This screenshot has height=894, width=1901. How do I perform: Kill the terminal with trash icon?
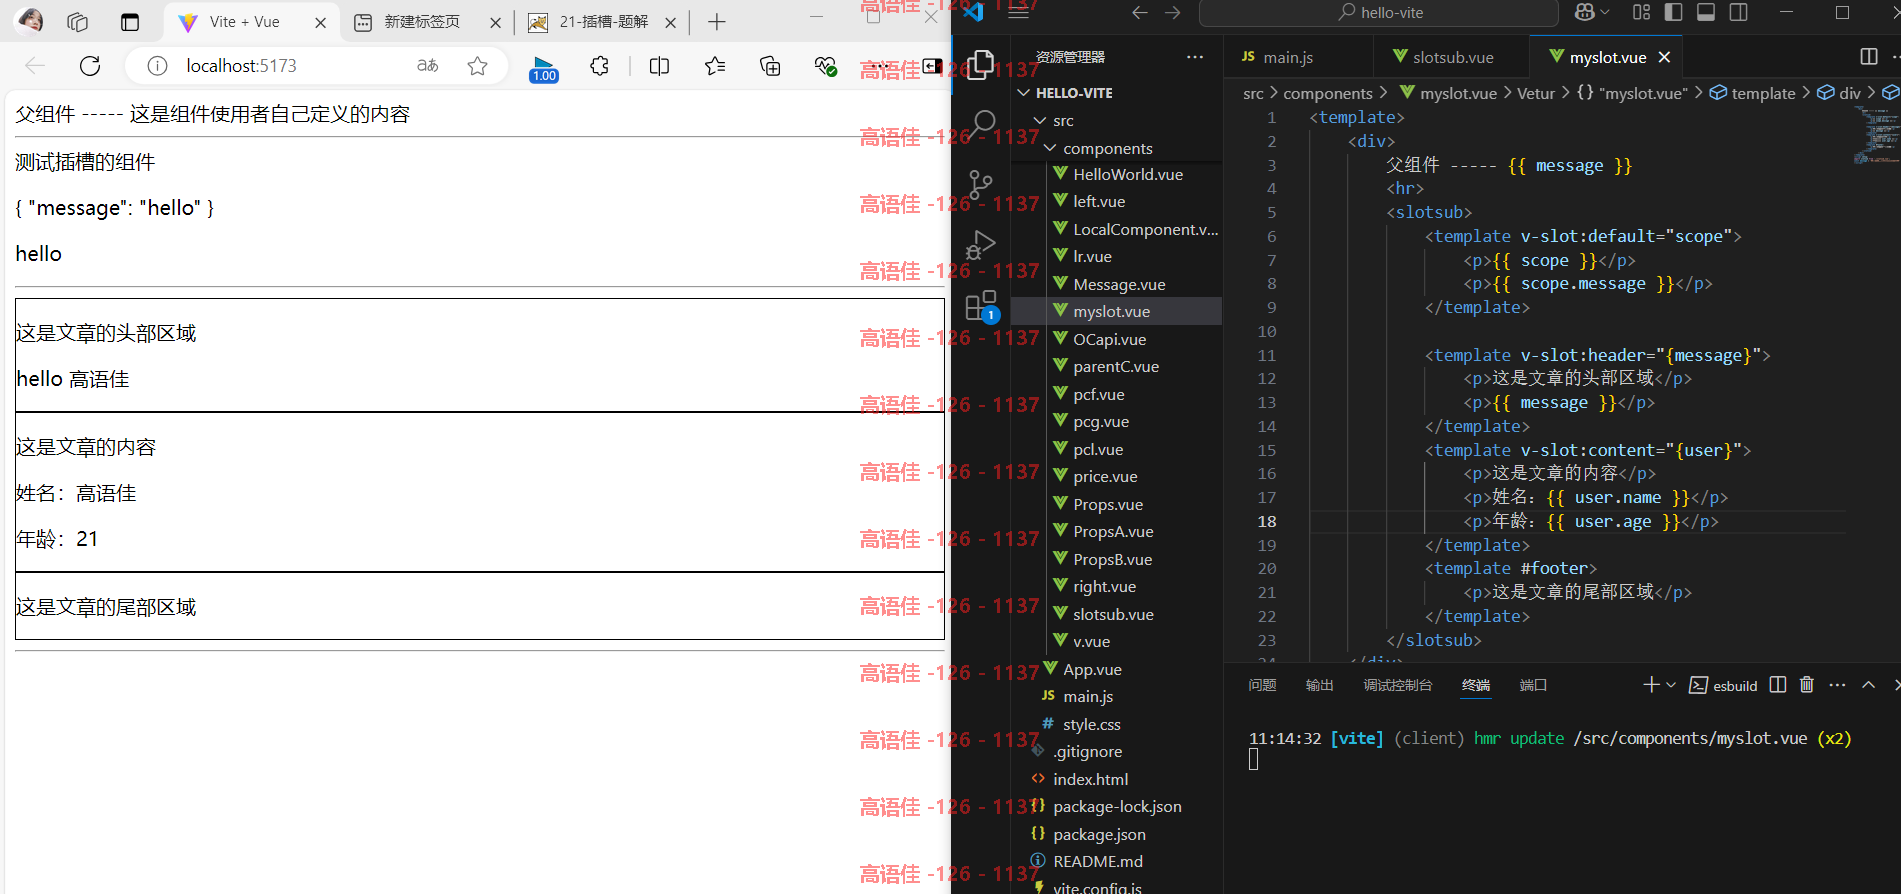coord(1807,685)
